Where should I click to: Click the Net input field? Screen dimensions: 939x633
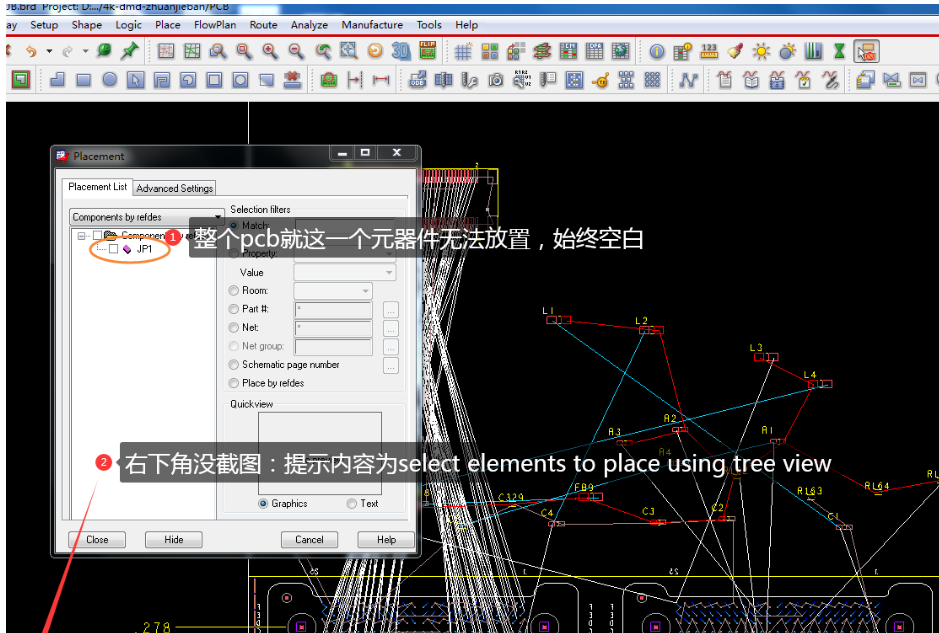(x=333, y=328)
